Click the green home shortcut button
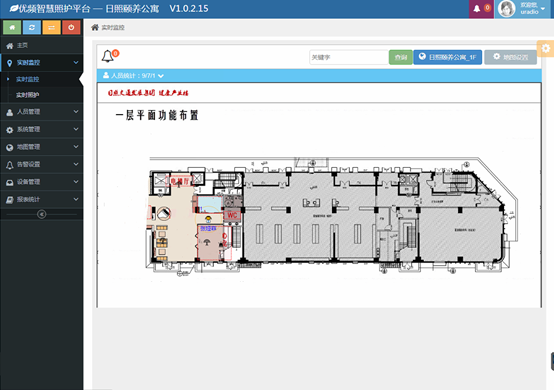554x390 pixels. 12,27
